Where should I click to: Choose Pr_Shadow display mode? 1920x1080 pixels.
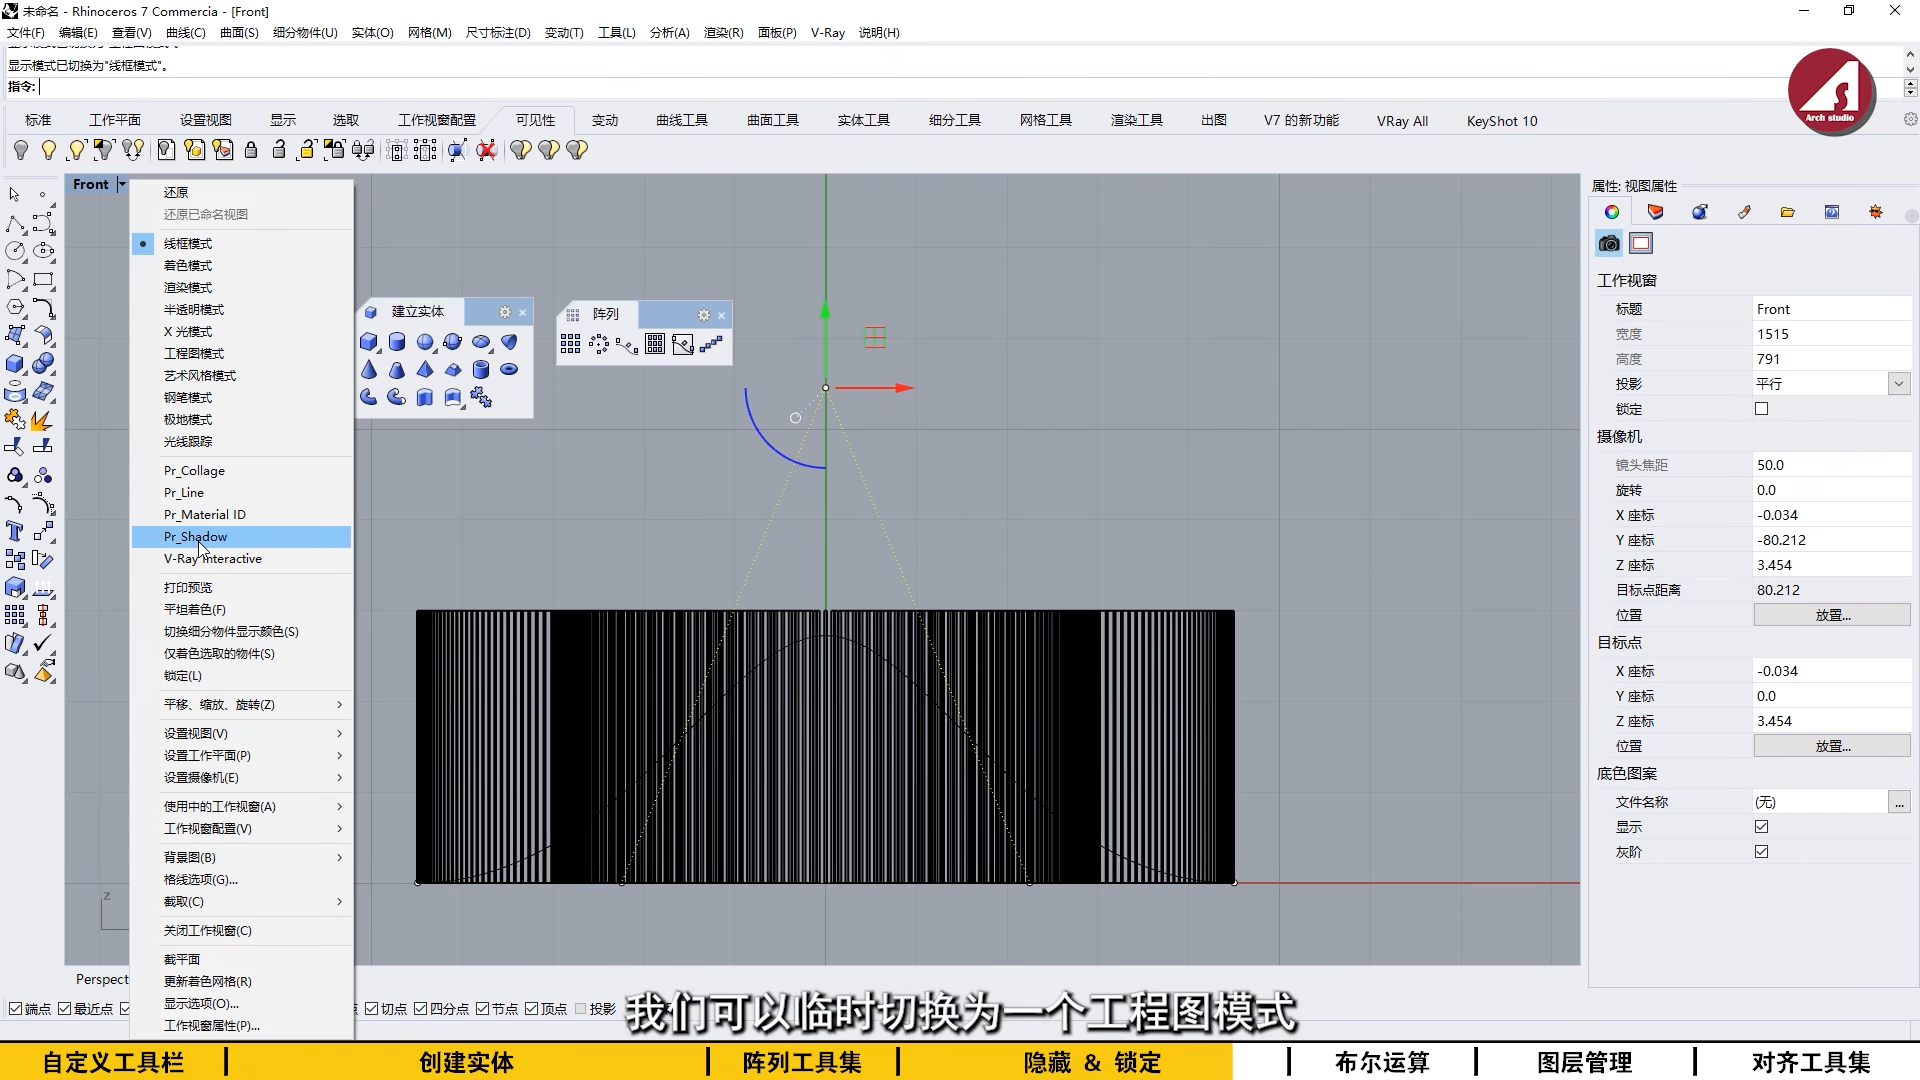[x=241, y=537]
